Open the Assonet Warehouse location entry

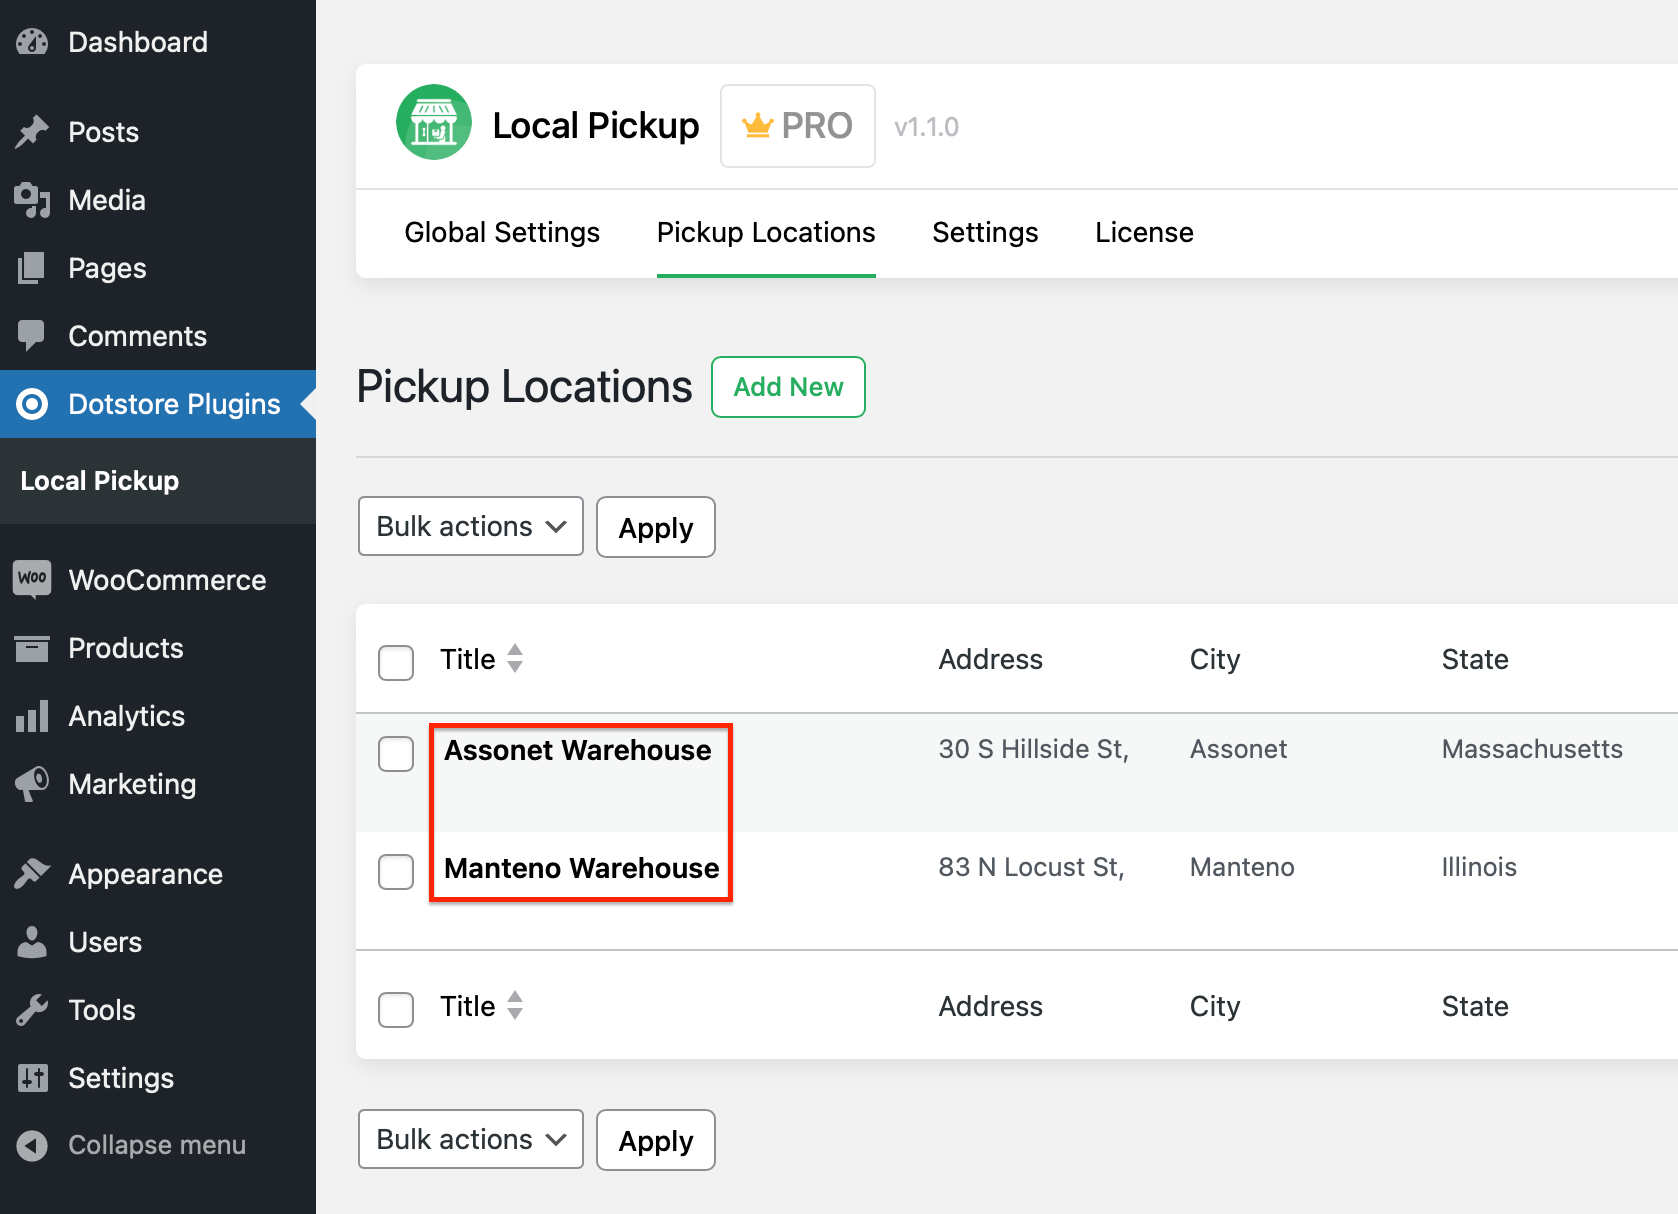pos(578,750)
